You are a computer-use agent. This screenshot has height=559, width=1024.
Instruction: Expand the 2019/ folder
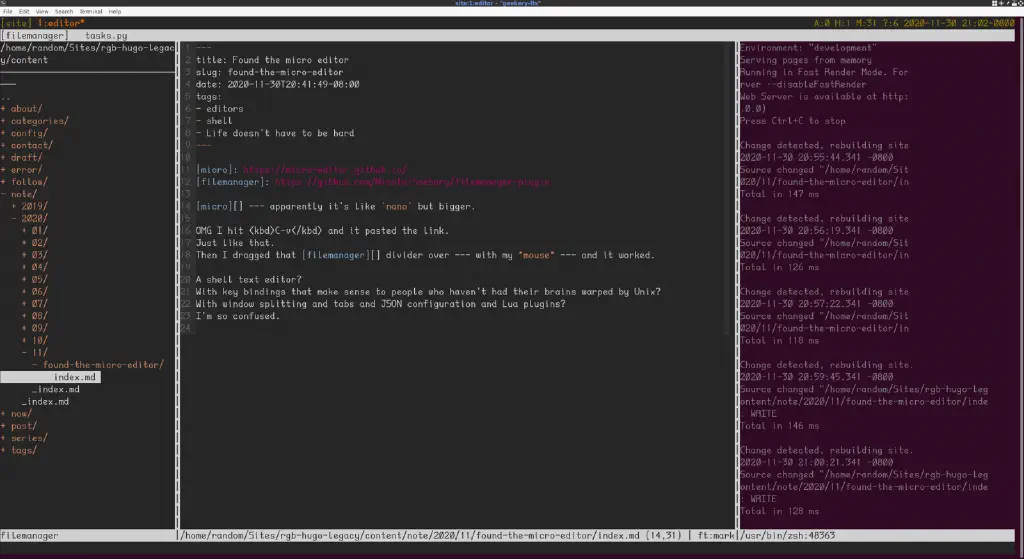(29, 206)
